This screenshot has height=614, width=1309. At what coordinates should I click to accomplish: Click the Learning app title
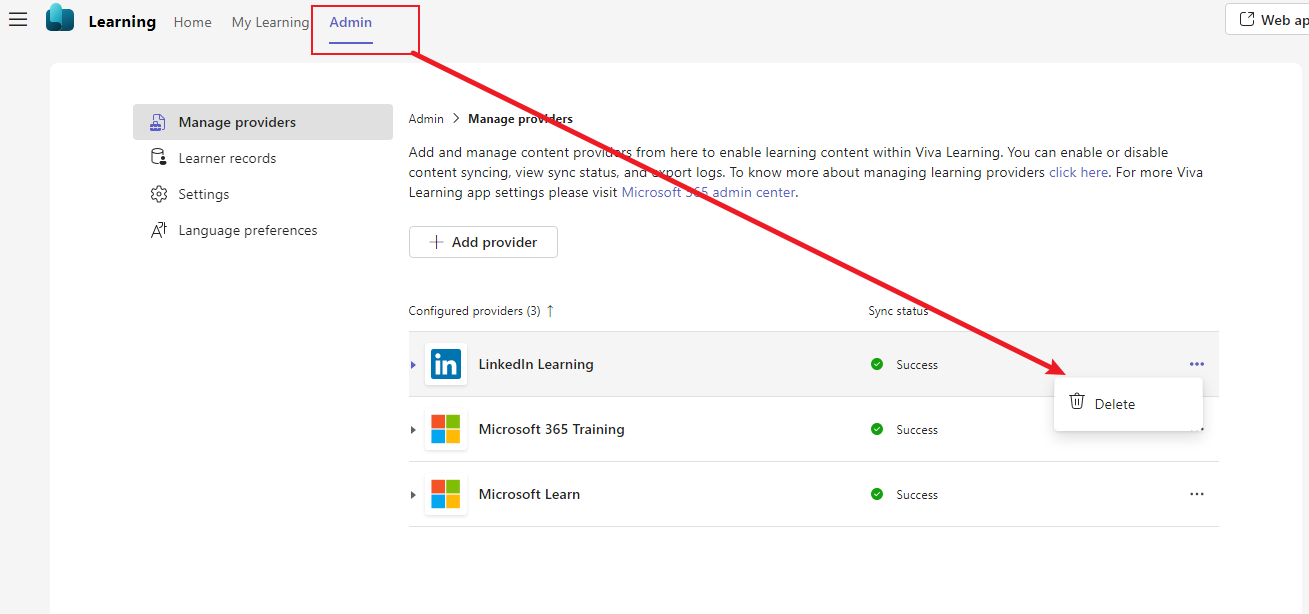[122, 21]
